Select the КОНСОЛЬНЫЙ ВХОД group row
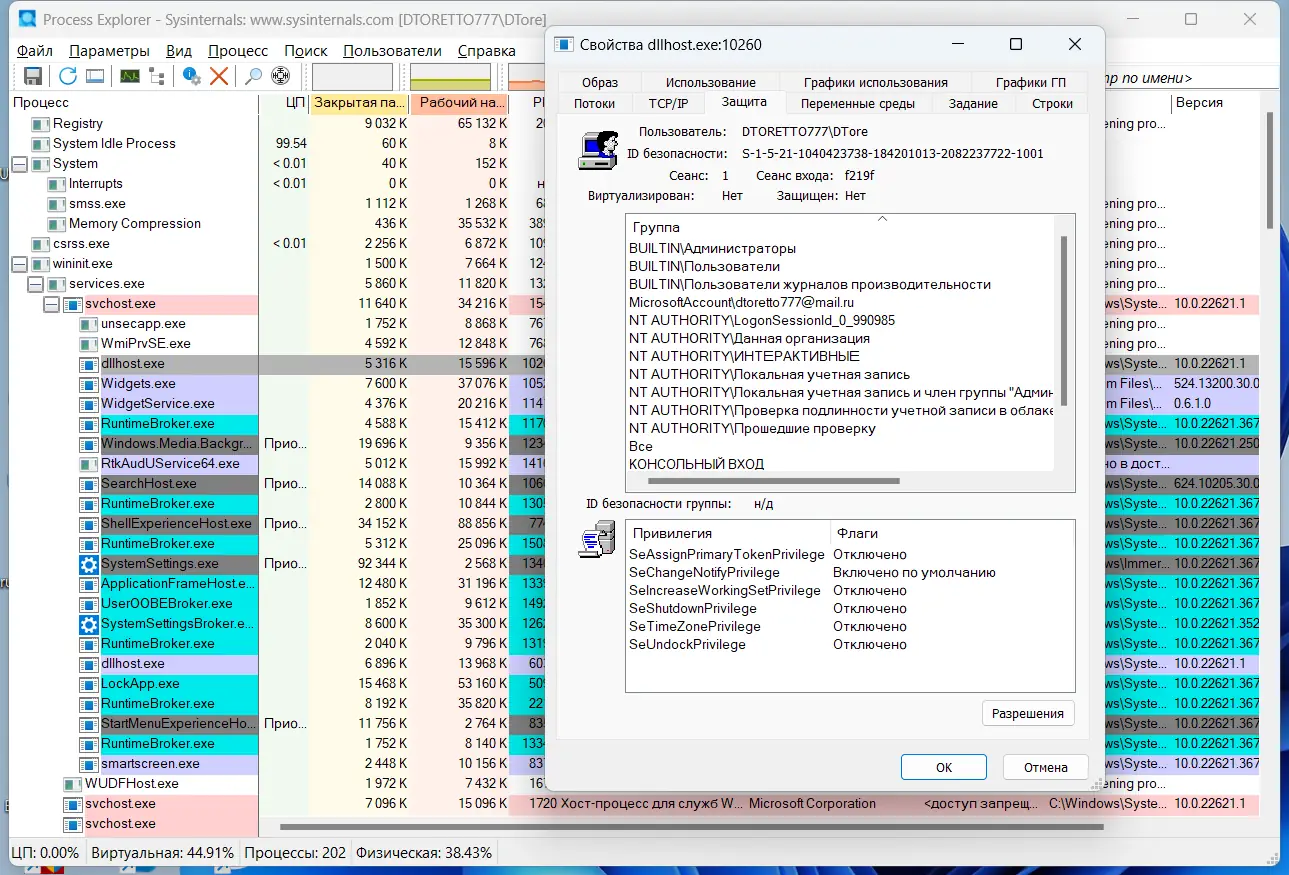 coord(840,464)
